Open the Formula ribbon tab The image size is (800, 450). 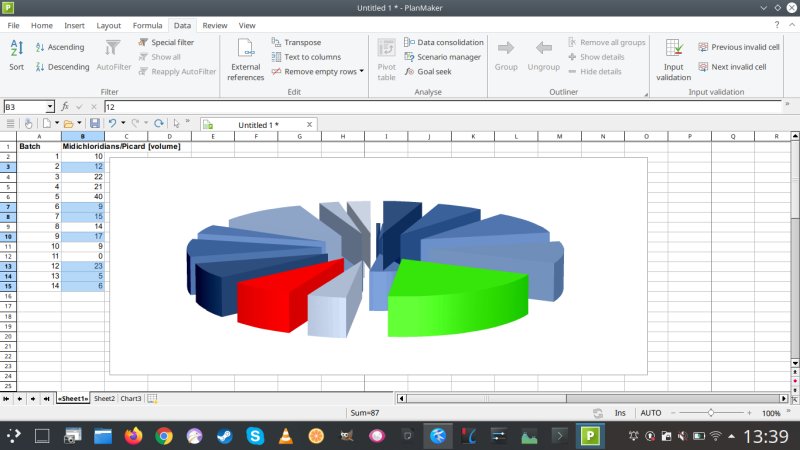click(x=147, y=25)
